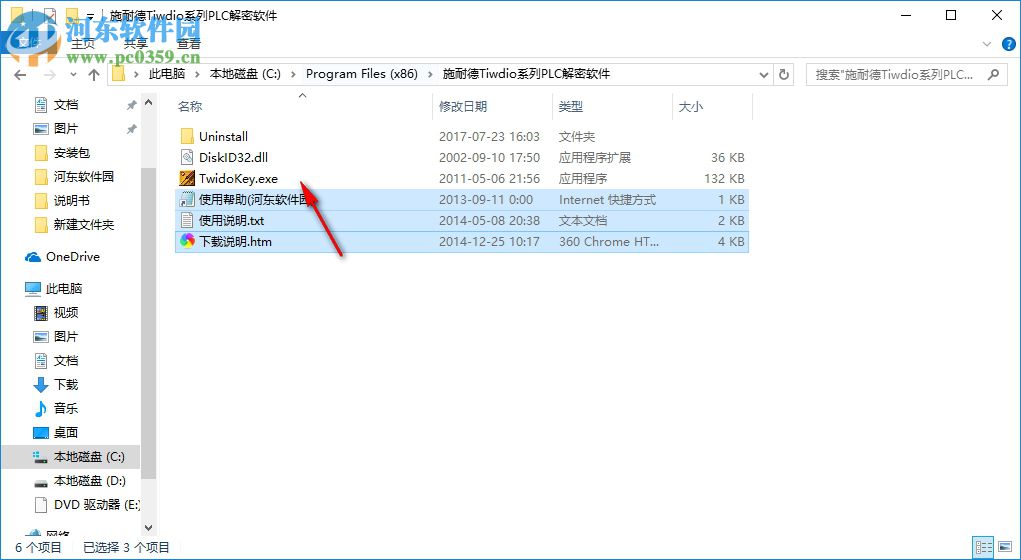Select the TwidoKey.exe application icon
The image size is (1021, 560).
click(187, 178)
